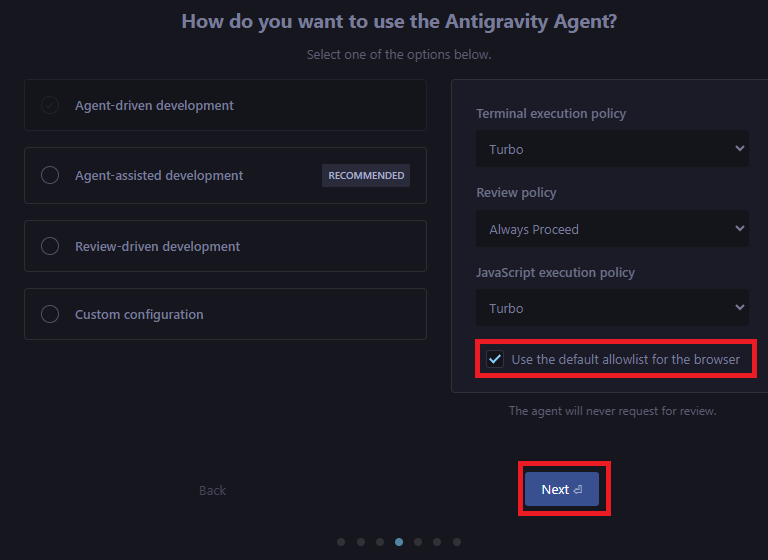Pick Review-driven development radio option
The width and height of the screenshot is (768, 560).
pos(50,246)
